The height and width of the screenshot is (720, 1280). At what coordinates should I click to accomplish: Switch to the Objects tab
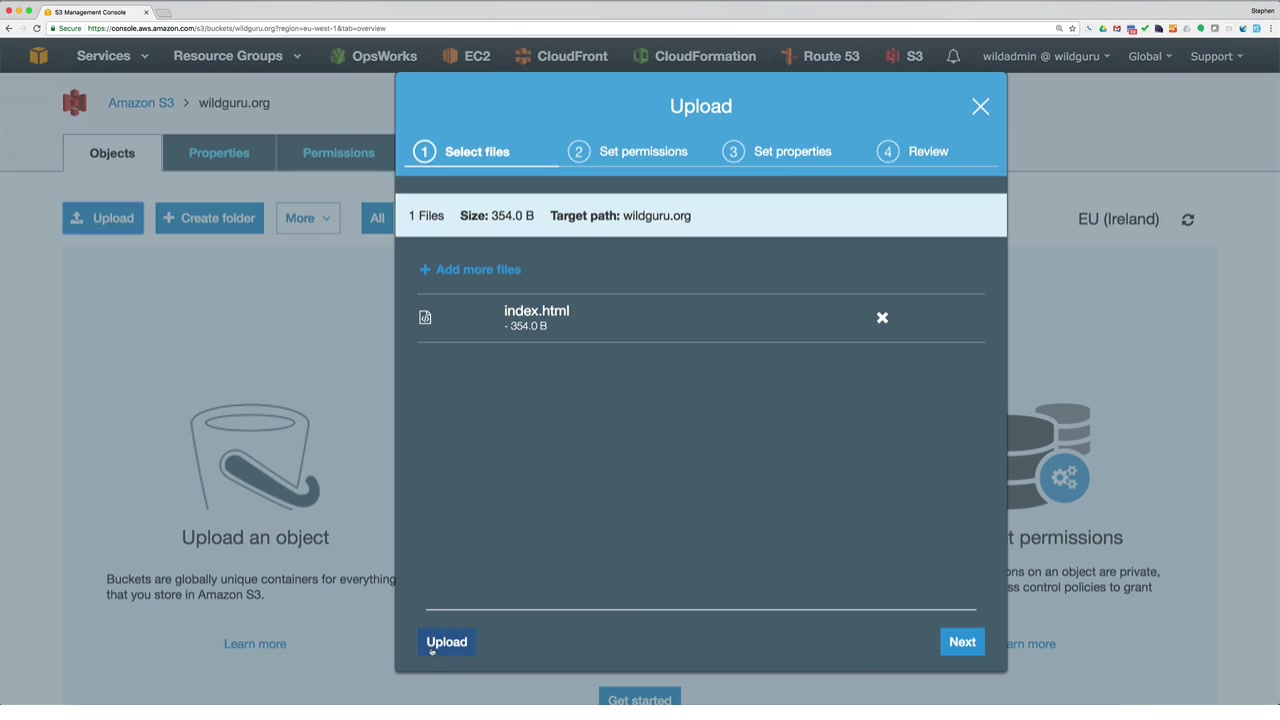coord(112,153)
